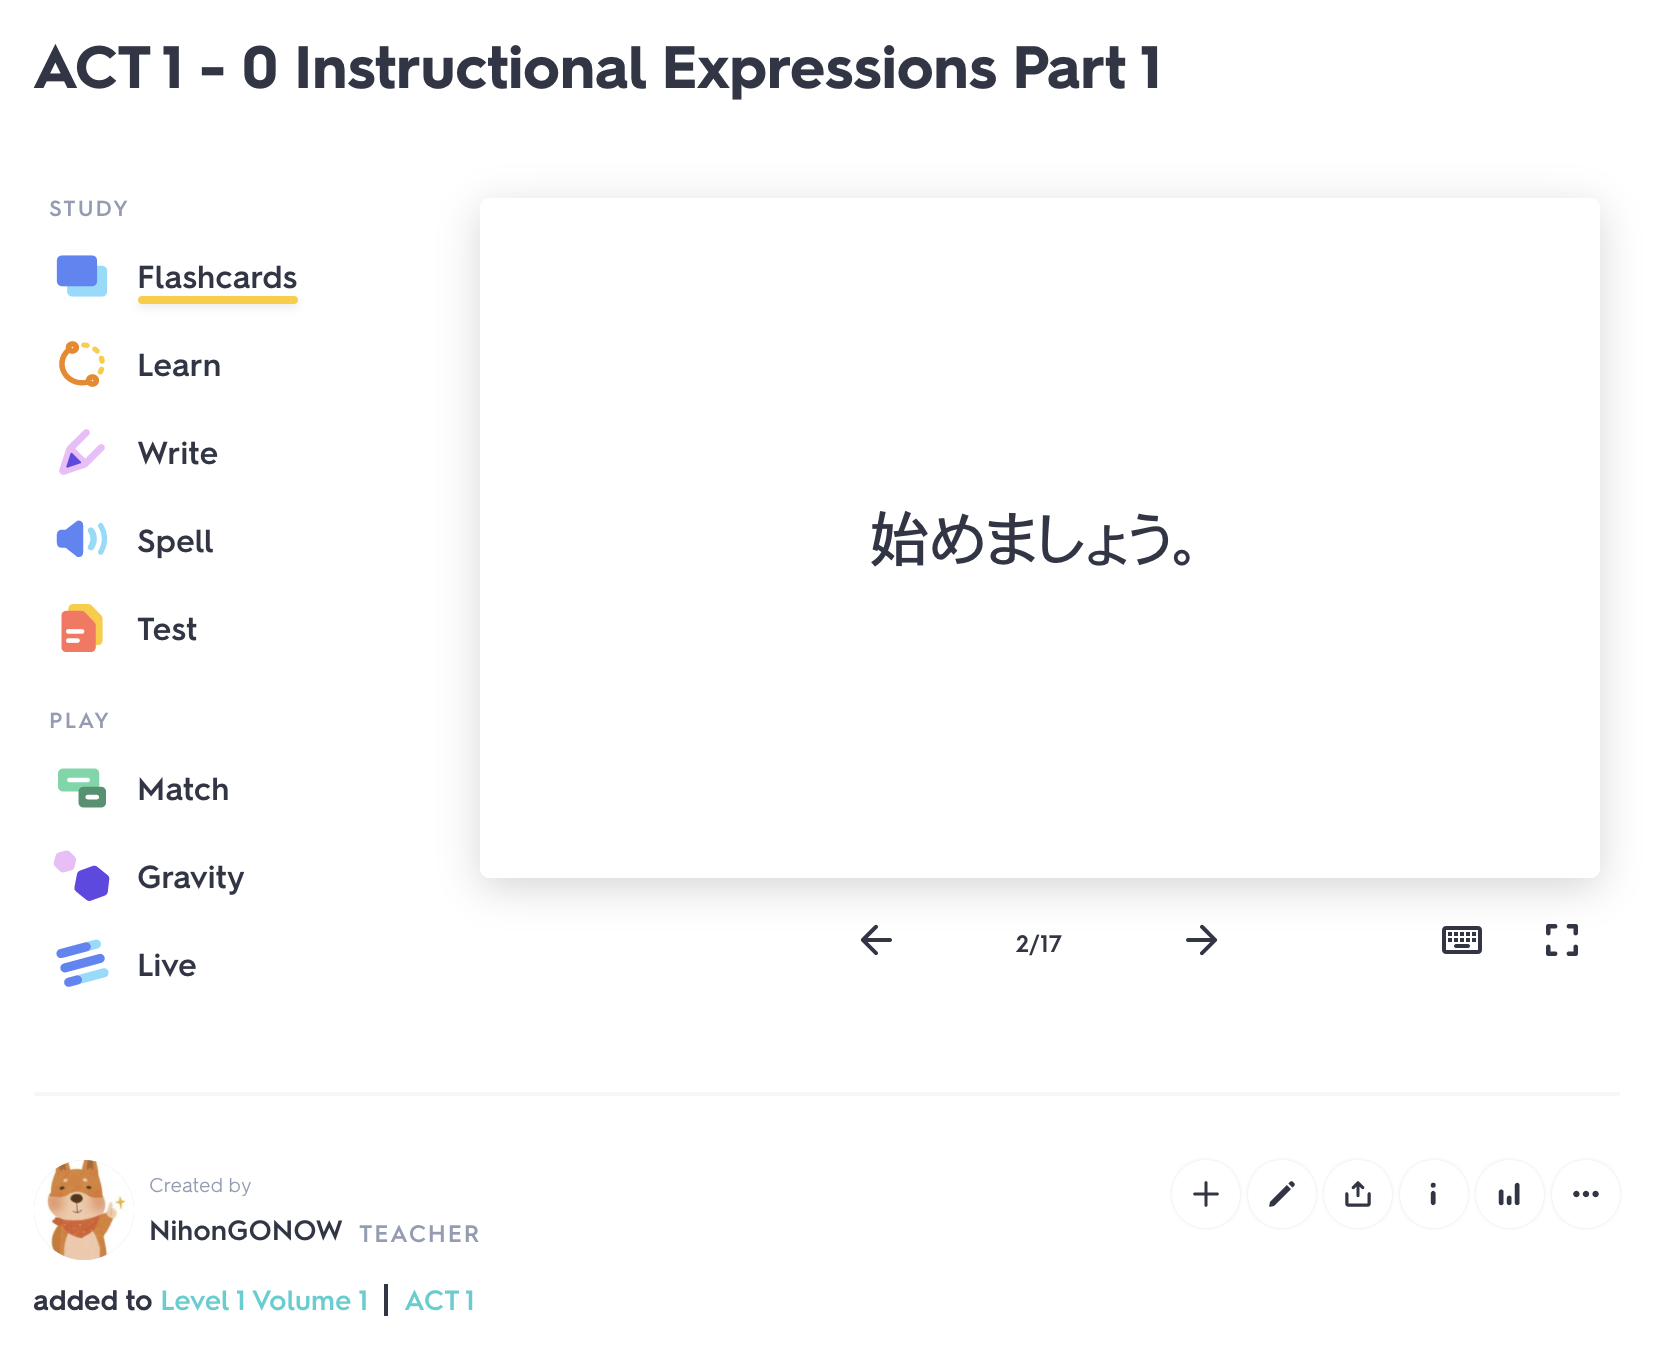Share the set using the export icon
This screenshot has width=1658, height=1348.
coord(1357,1194)
